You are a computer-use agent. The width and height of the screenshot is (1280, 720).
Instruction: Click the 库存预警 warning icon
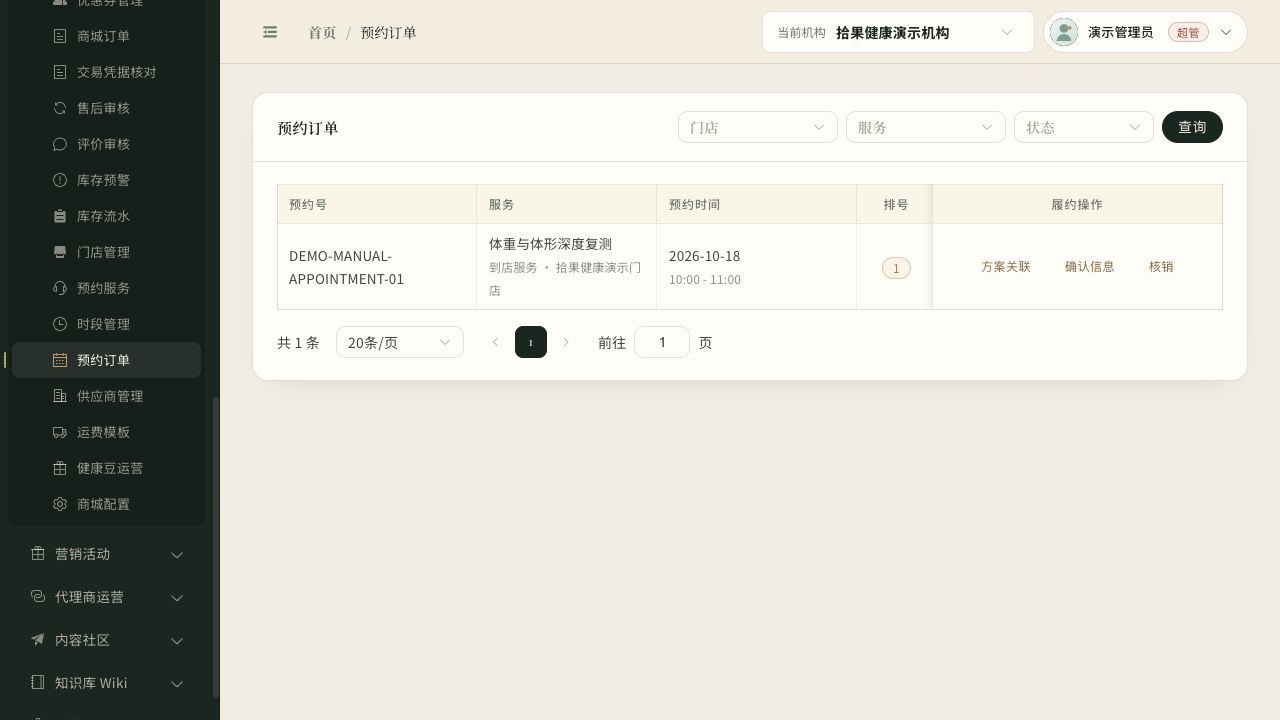click(60, 180)
